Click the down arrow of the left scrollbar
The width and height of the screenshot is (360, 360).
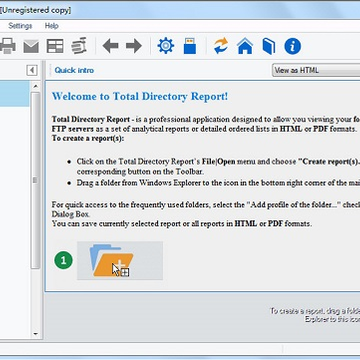point(36,334)
